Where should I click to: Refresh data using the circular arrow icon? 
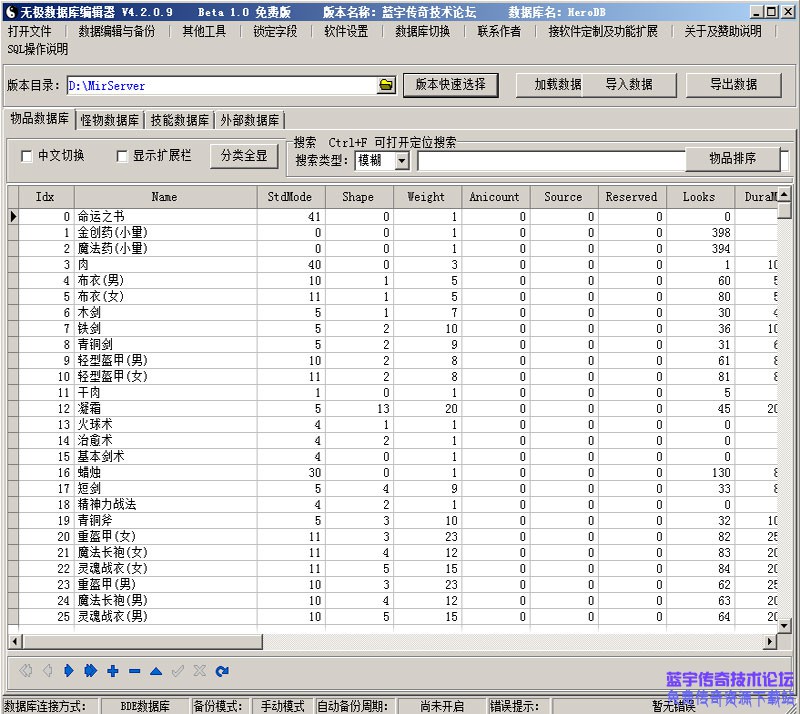(221, 671)
